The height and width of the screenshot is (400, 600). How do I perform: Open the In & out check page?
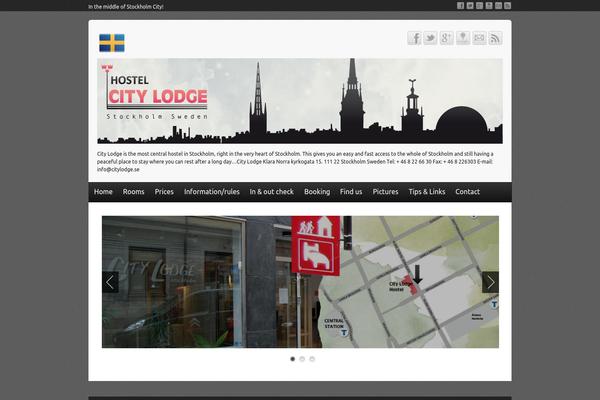272,192
